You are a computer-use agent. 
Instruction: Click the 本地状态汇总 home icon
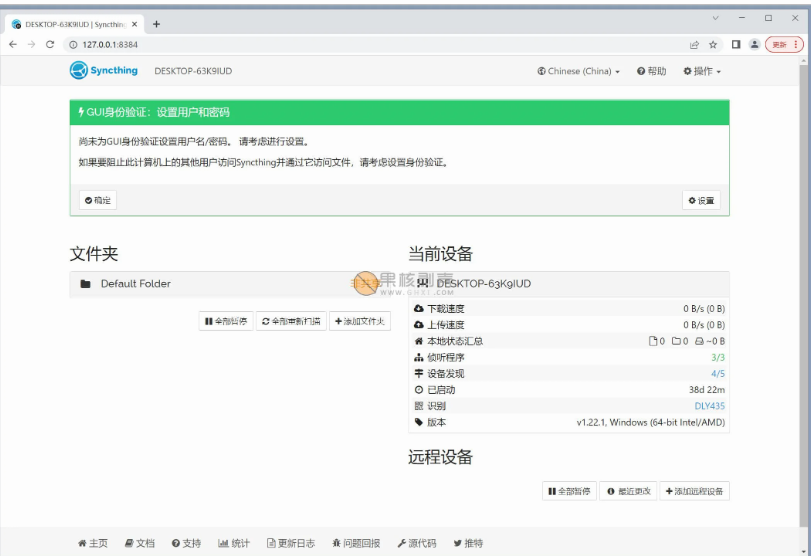tap(419, 341)
